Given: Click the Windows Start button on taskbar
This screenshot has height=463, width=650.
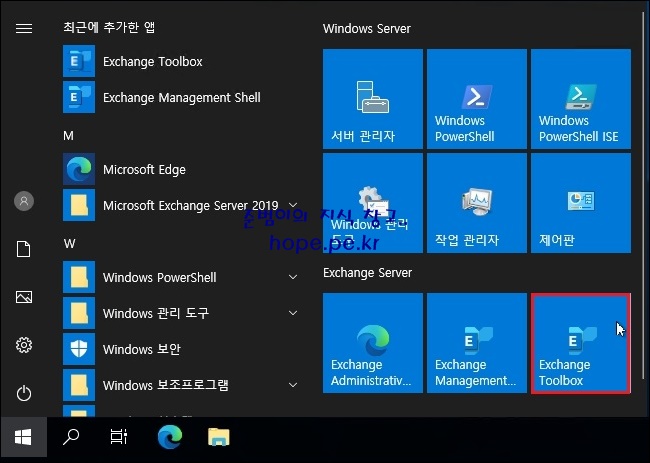Looking at the screenshot, I should pos(24,437).
